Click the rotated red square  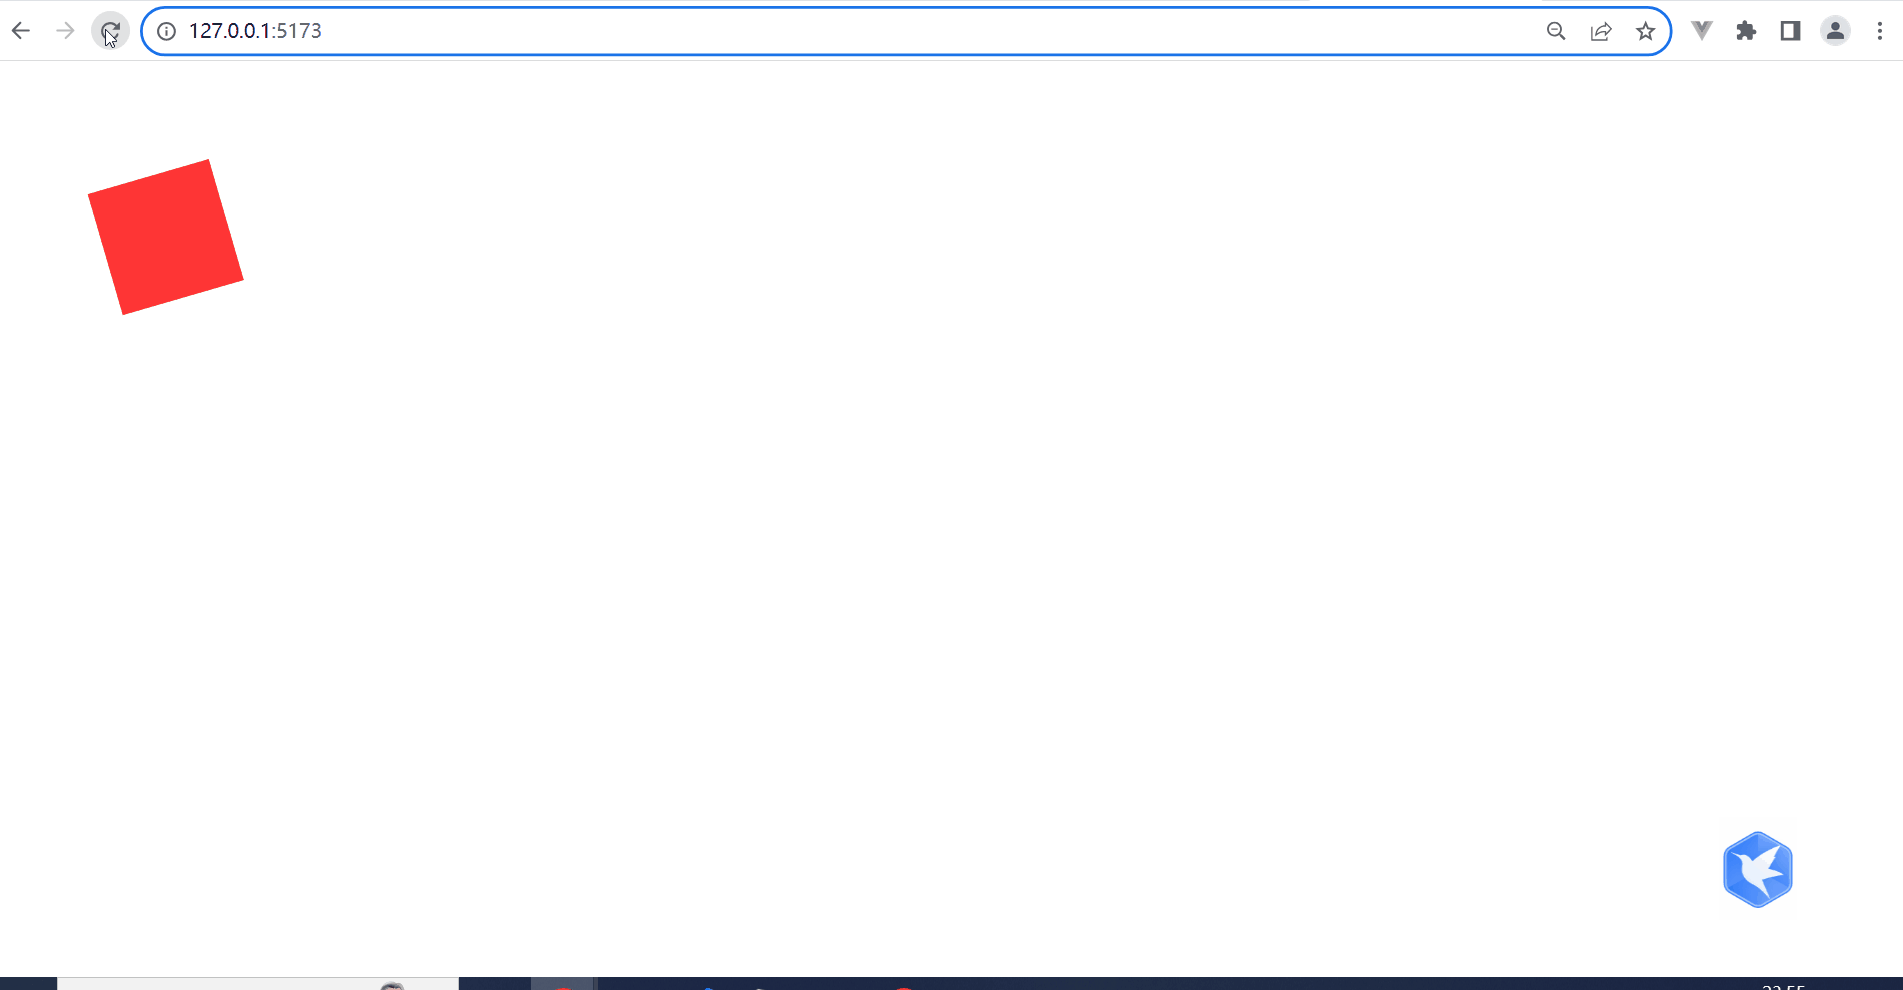pos(166,237)
